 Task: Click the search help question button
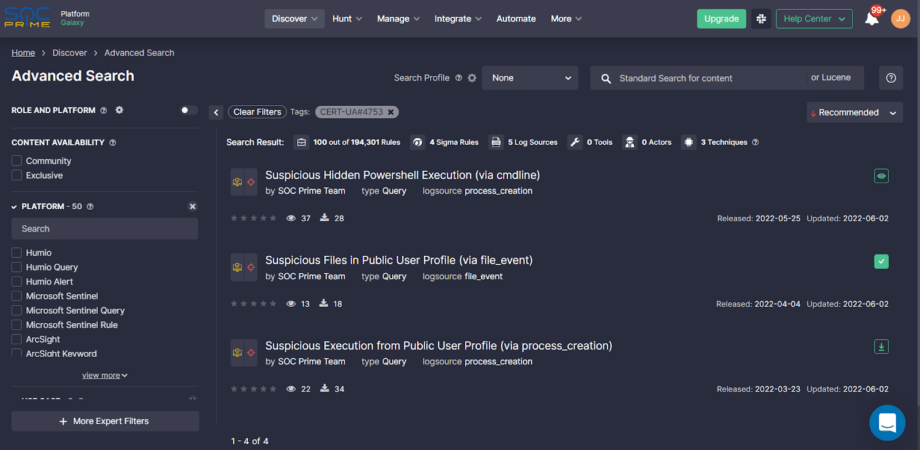pyautogui.click(x=891, y=78)
